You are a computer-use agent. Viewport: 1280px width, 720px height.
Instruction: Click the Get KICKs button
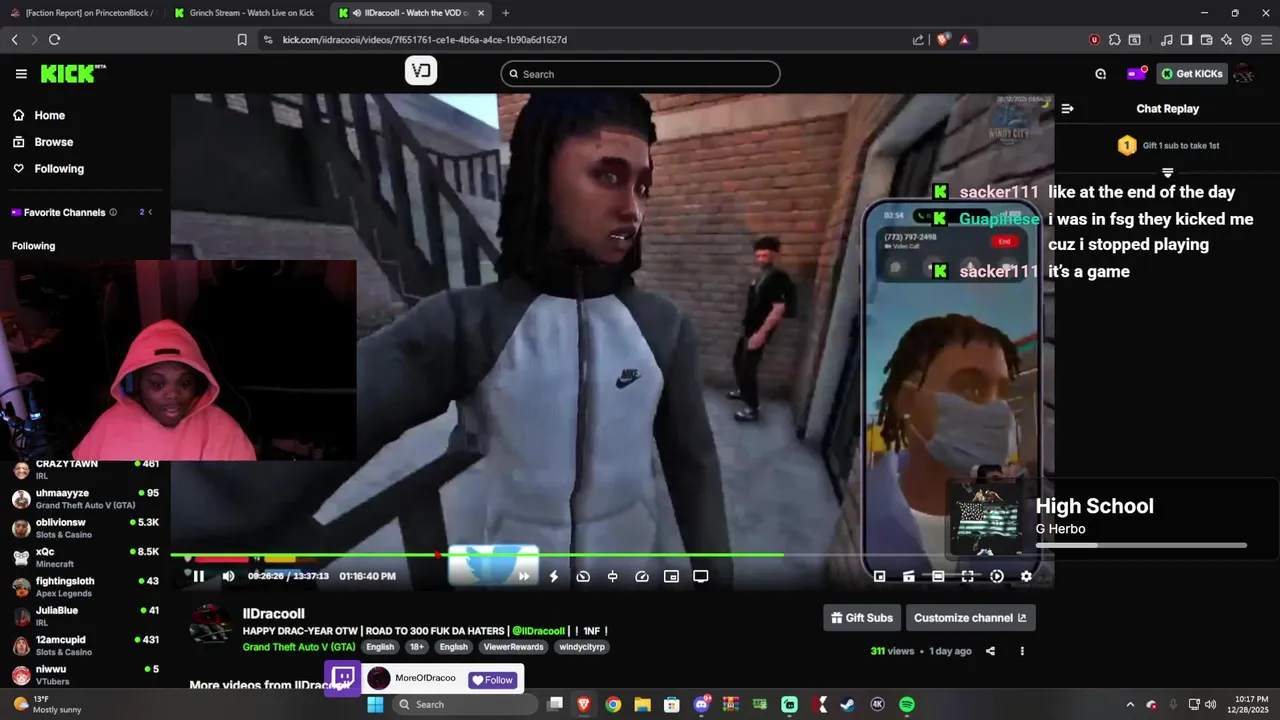coord(1192,74)
